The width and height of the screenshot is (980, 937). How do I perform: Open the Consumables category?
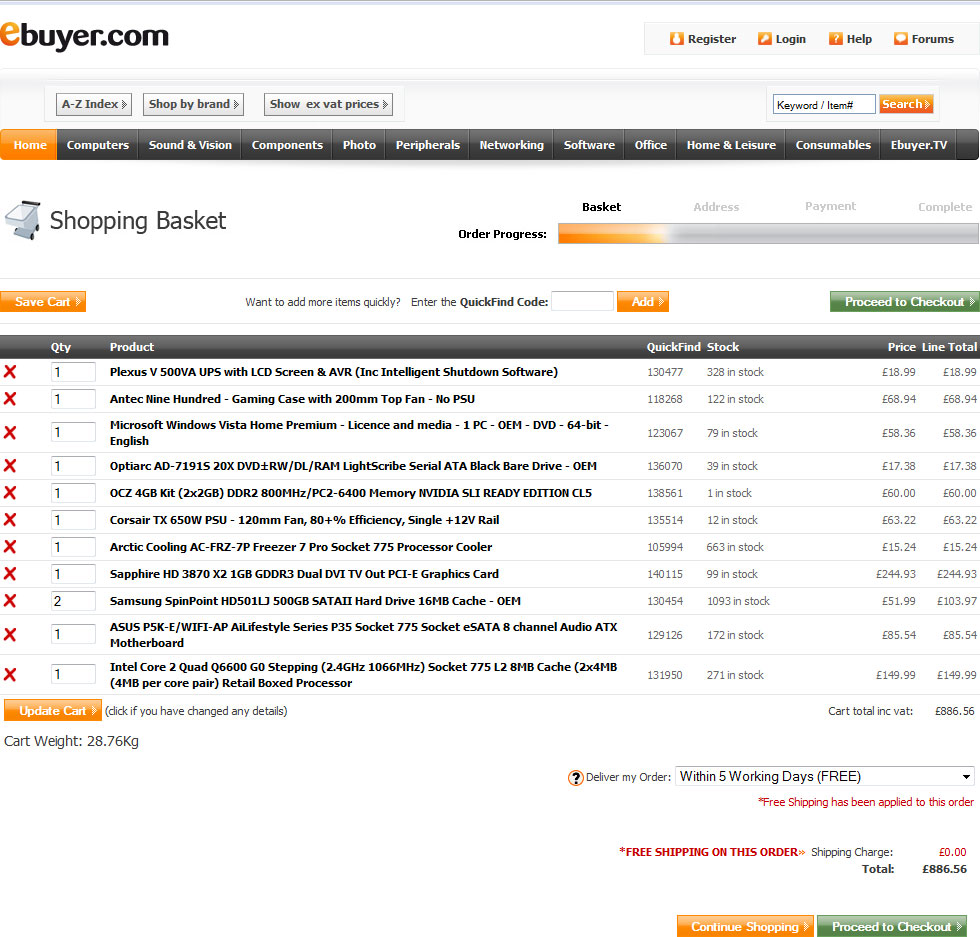click(x=832, y=145)
